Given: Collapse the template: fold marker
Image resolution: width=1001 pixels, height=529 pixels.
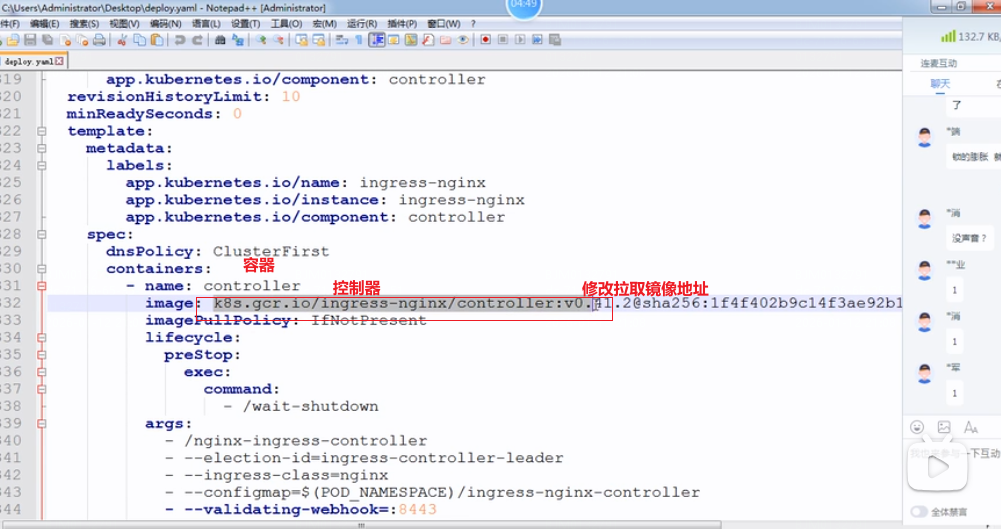Looking at the screenshot, I should click(x=41, y=131).
